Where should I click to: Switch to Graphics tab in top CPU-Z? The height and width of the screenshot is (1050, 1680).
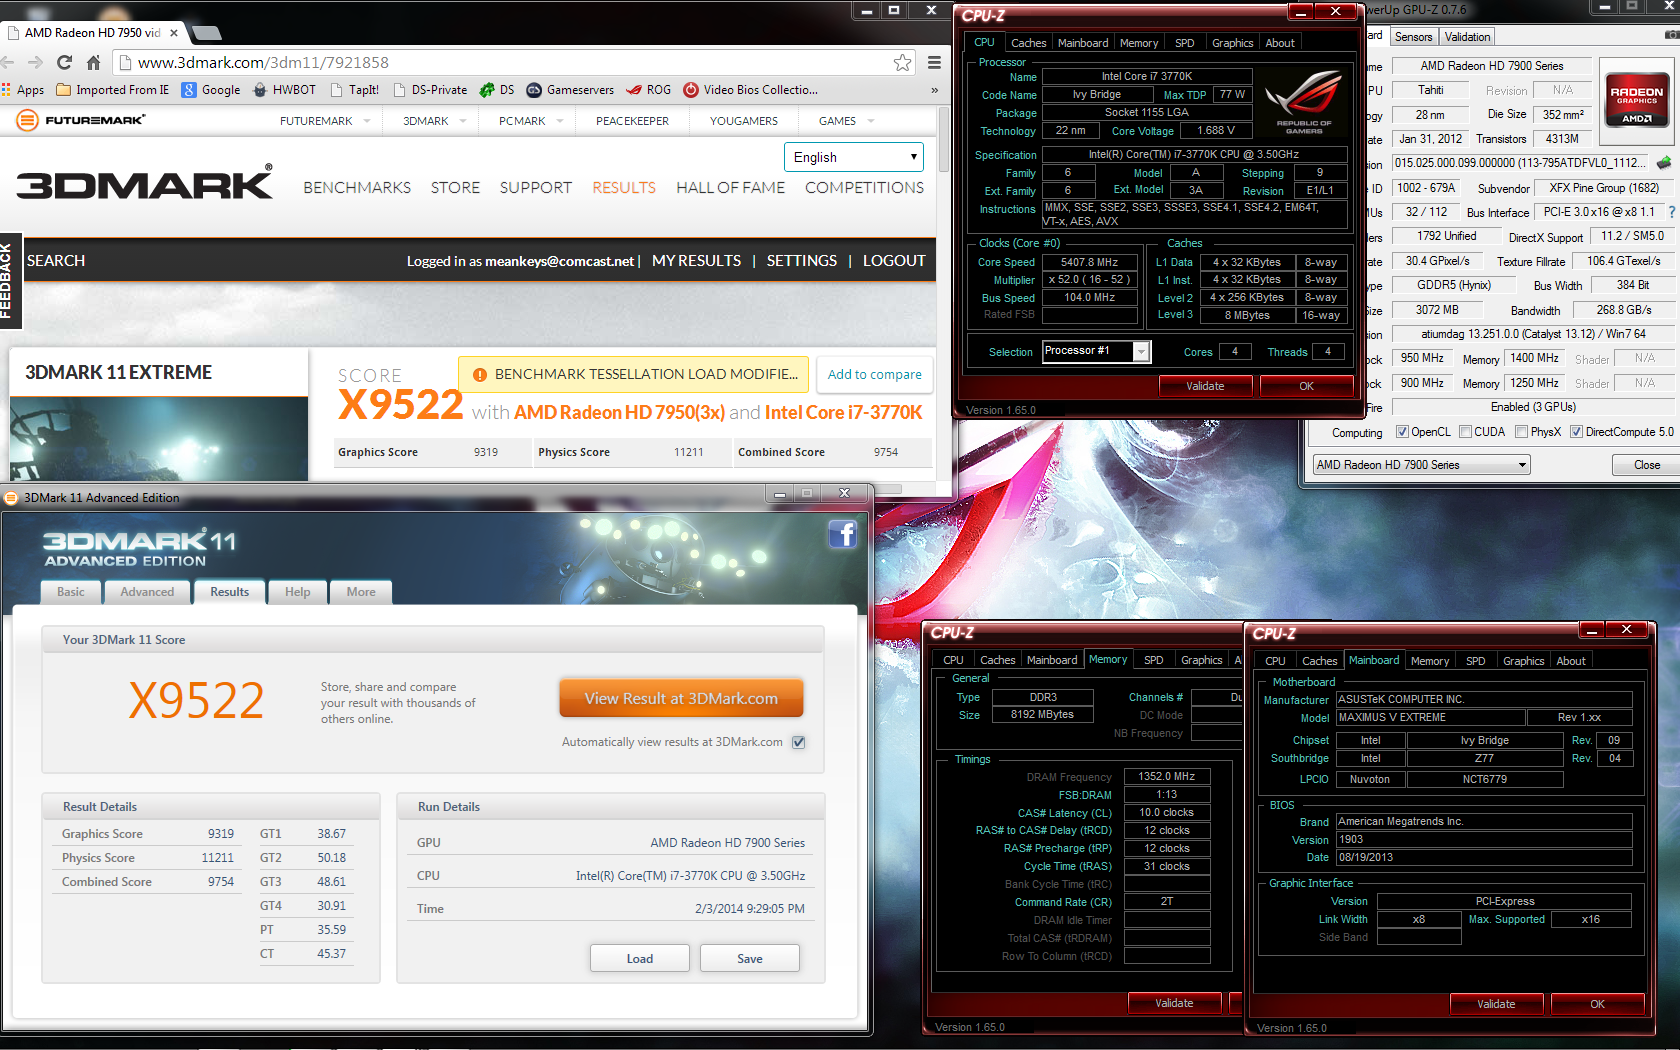(x=1232, y=43)
